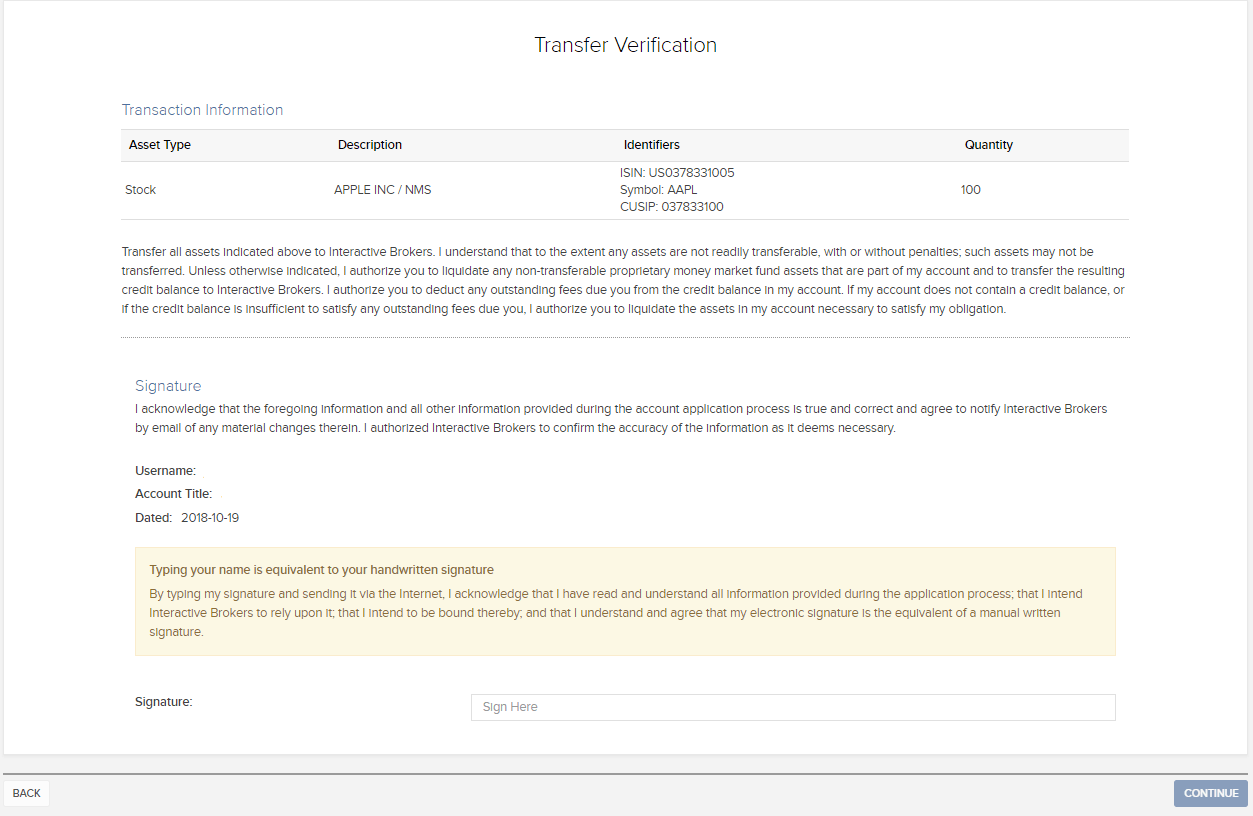
Task: Click the Stock cell in table
Action: (x=141, y=190)
